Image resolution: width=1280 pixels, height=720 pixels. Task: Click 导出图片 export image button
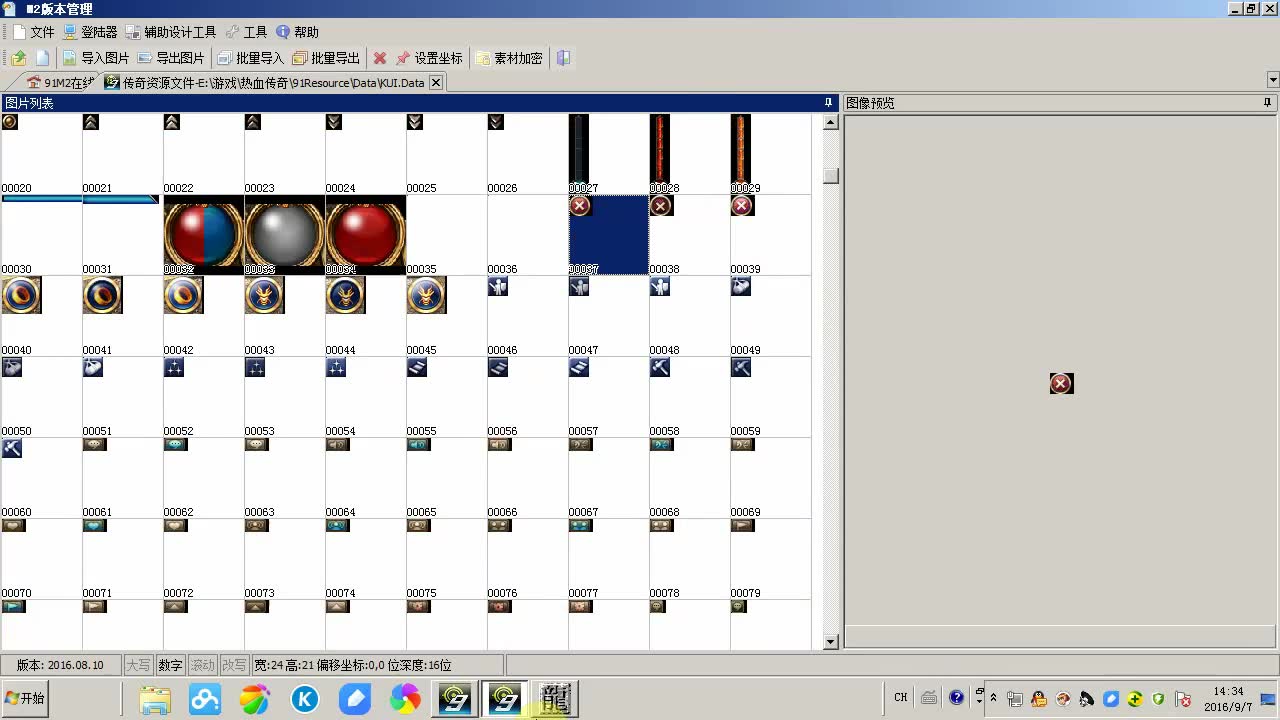171,58
